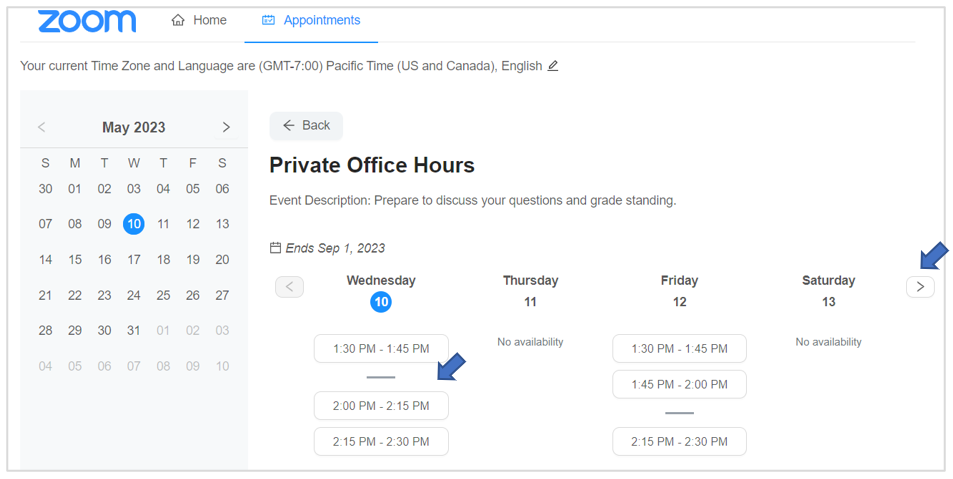Open the Appointments tab
This screenshot has width=953, height=479.
point(311,20)
